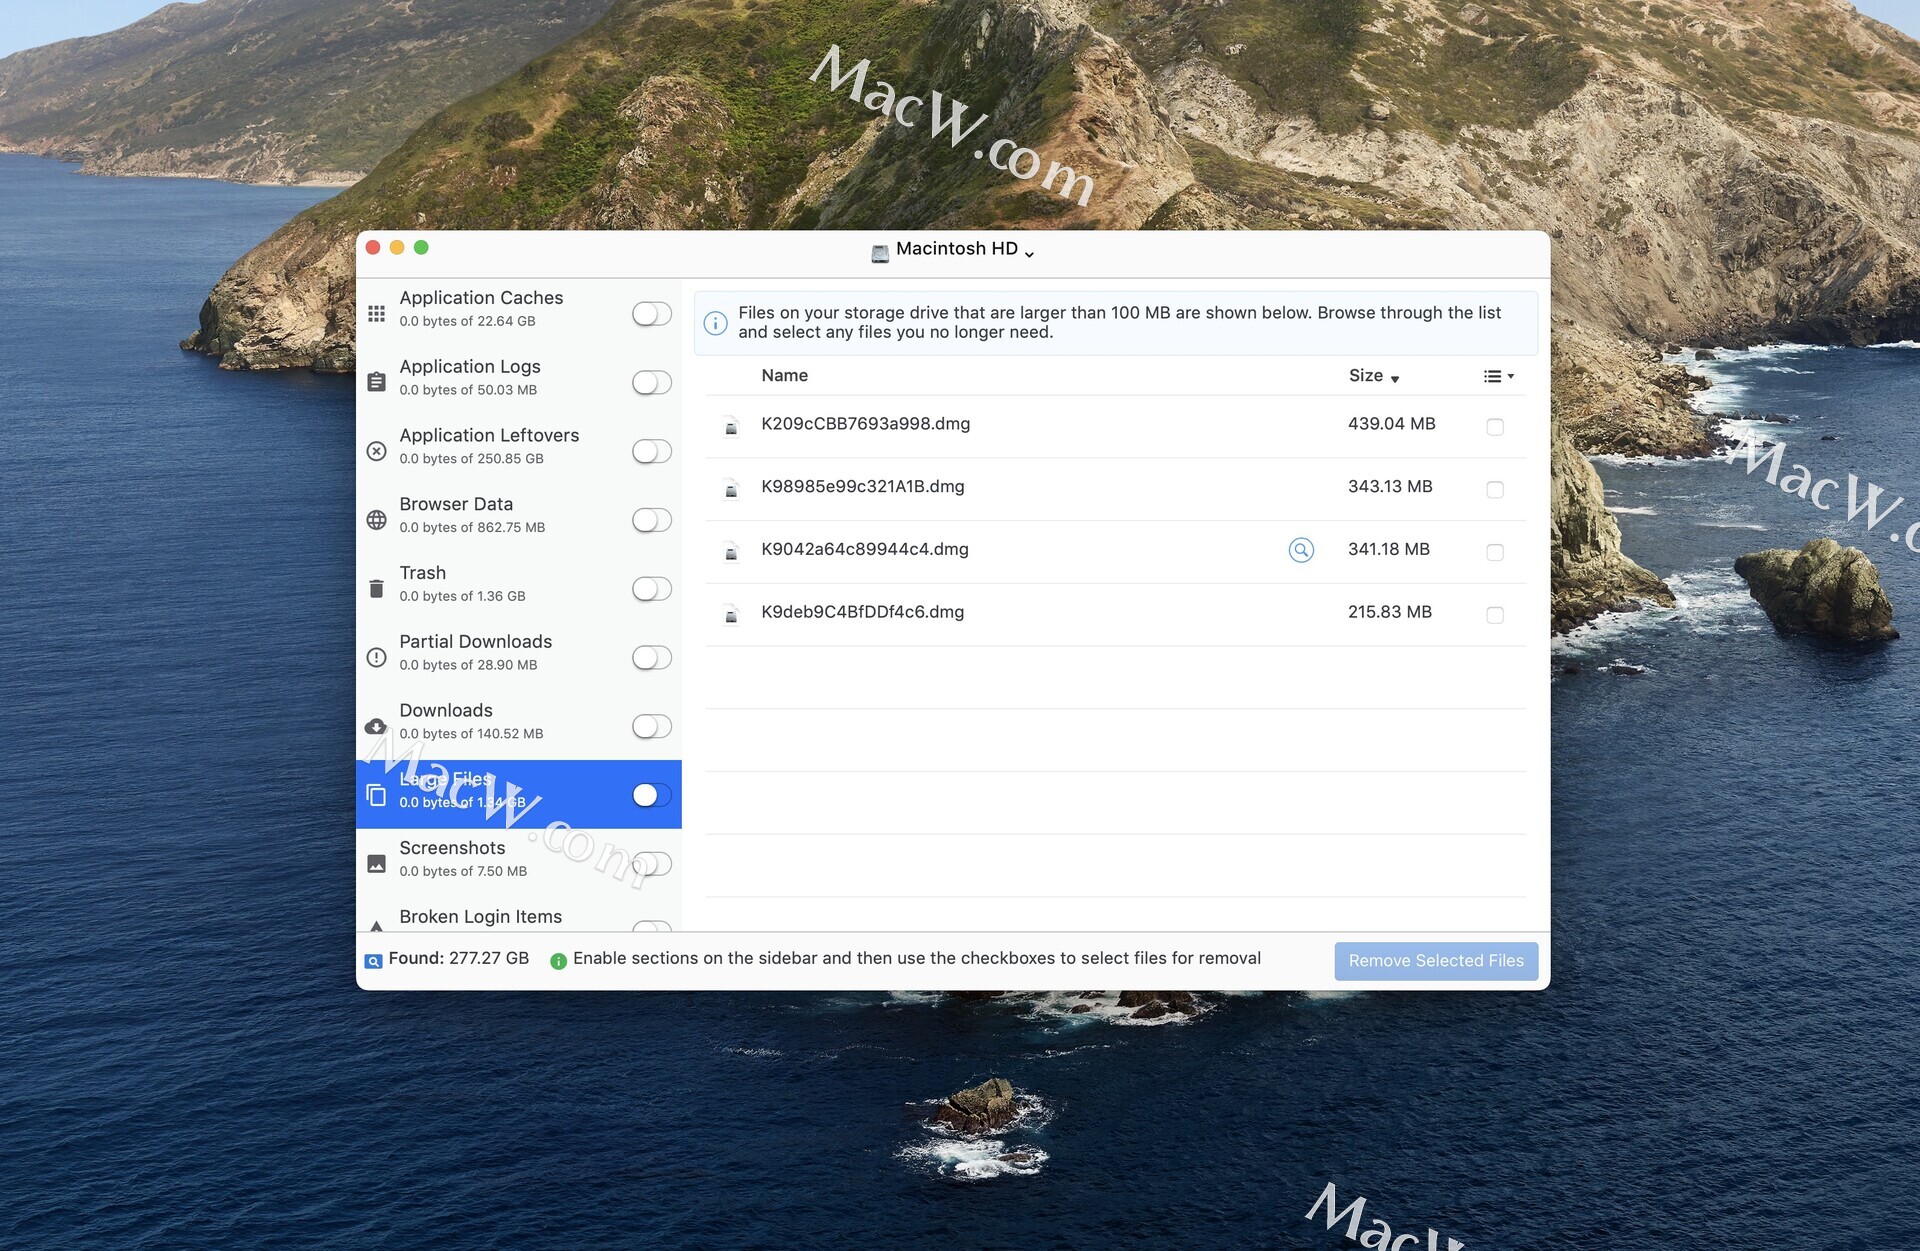
Task: Sort files by the Size column arrow
Action: (x=1394, y=378)
